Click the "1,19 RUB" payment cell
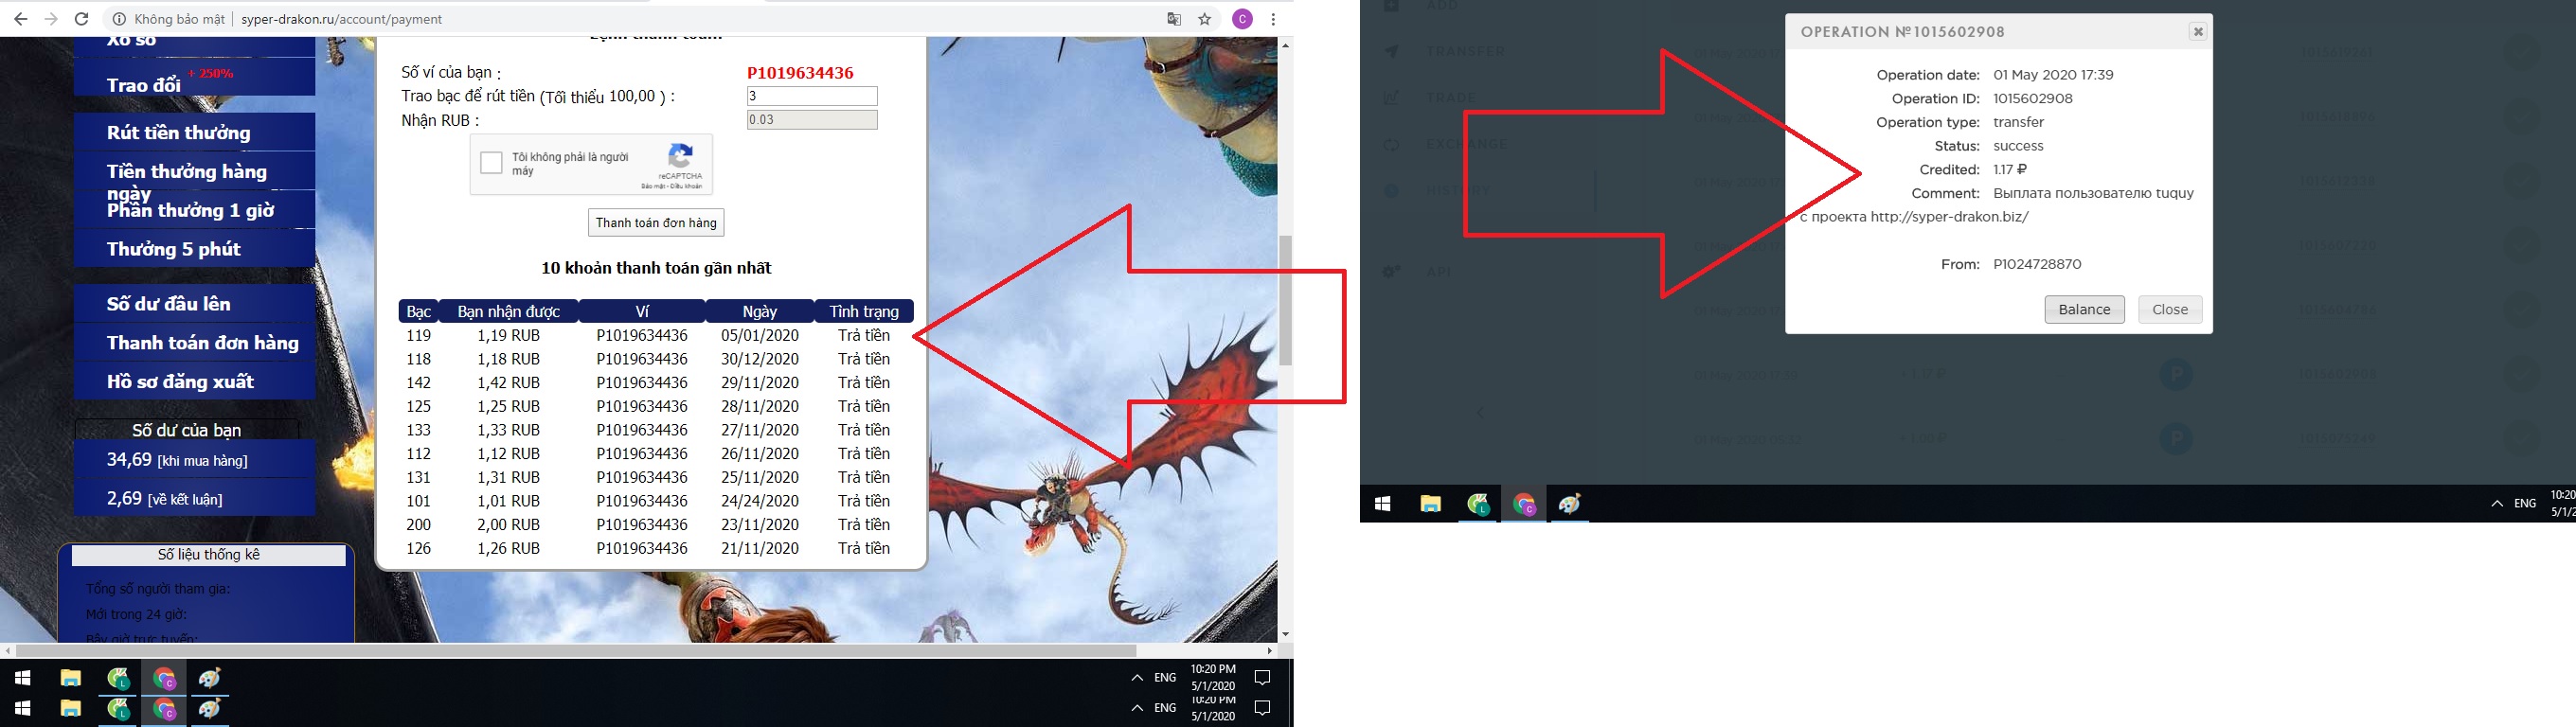Image resolution: width=2576 pixels, height=727 pixels. pos(508,336)
